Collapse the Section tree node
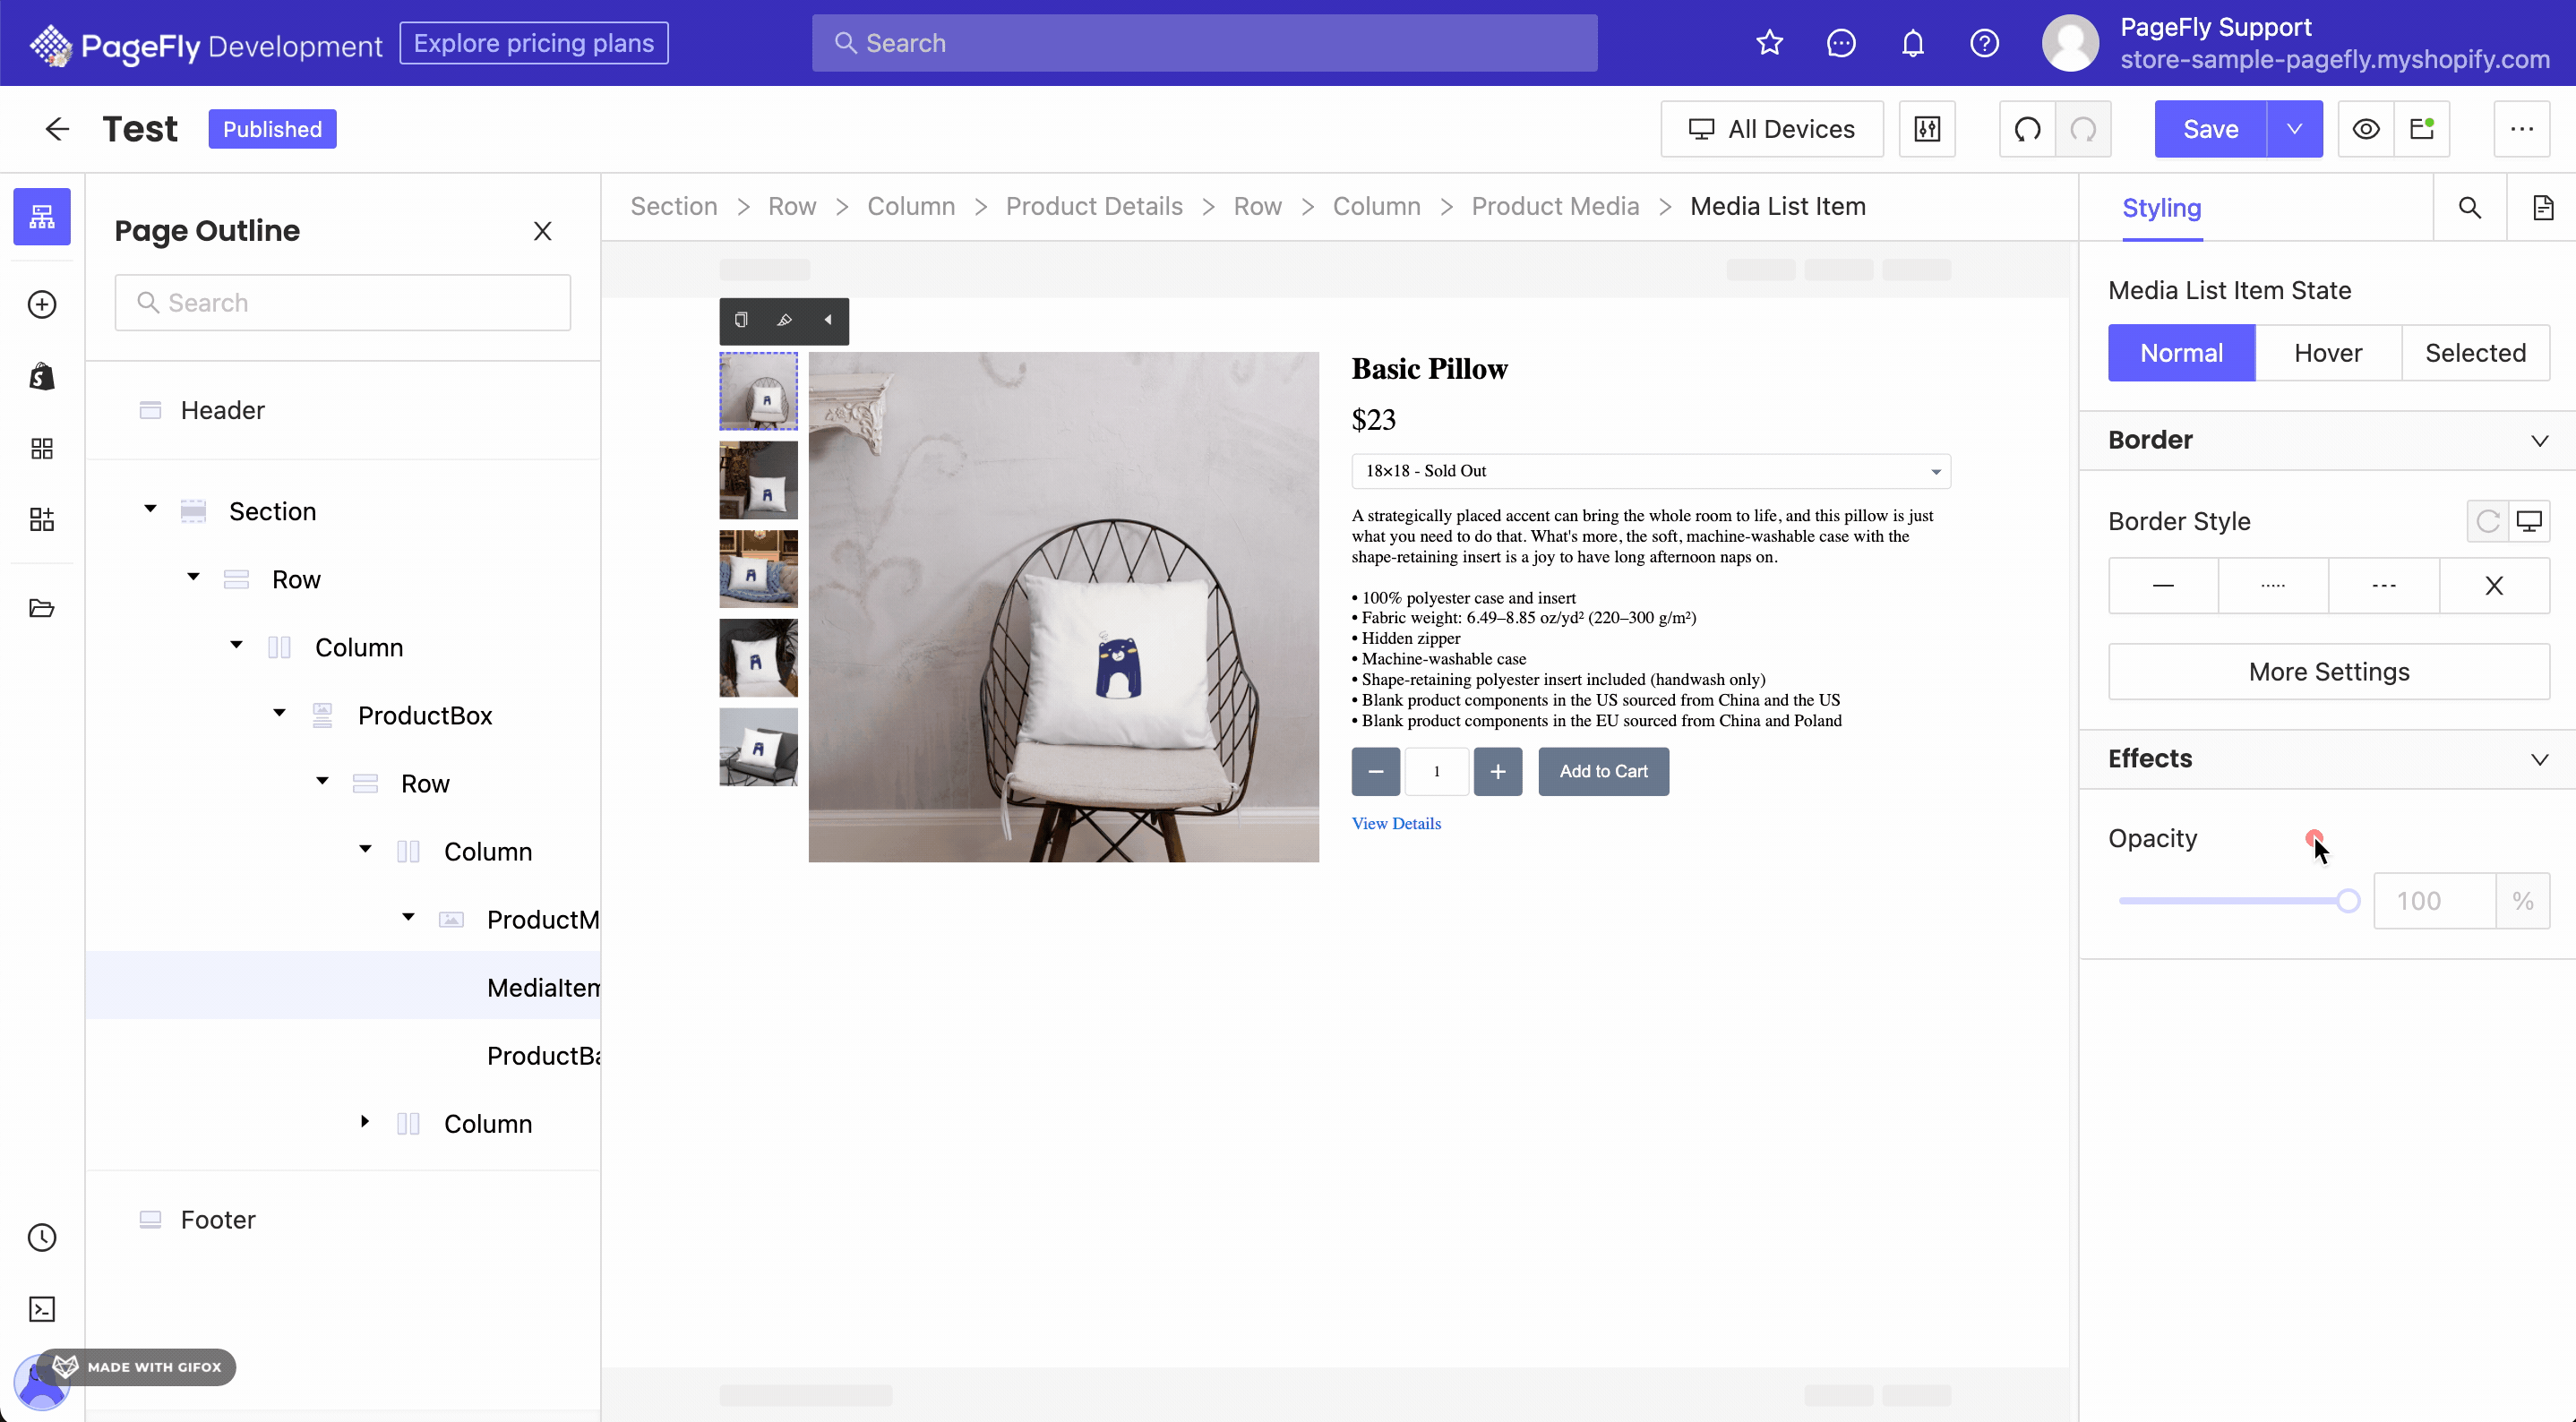Screen dimensions: 2576x1422 coord(150,509)
